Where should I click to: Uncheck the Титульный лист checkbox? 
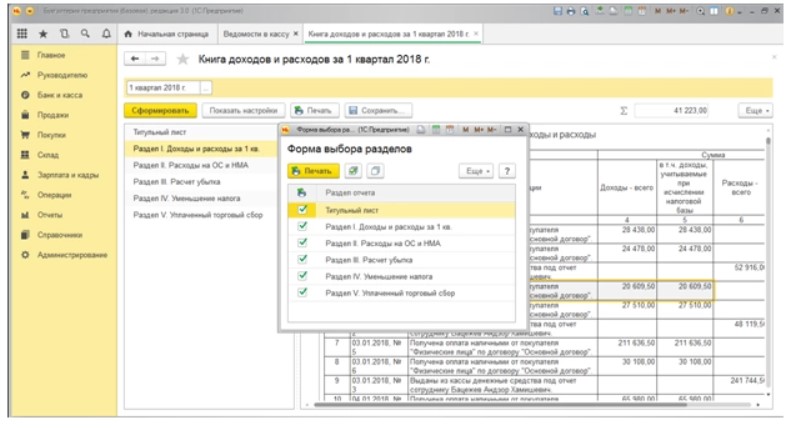tap(303, 210)
